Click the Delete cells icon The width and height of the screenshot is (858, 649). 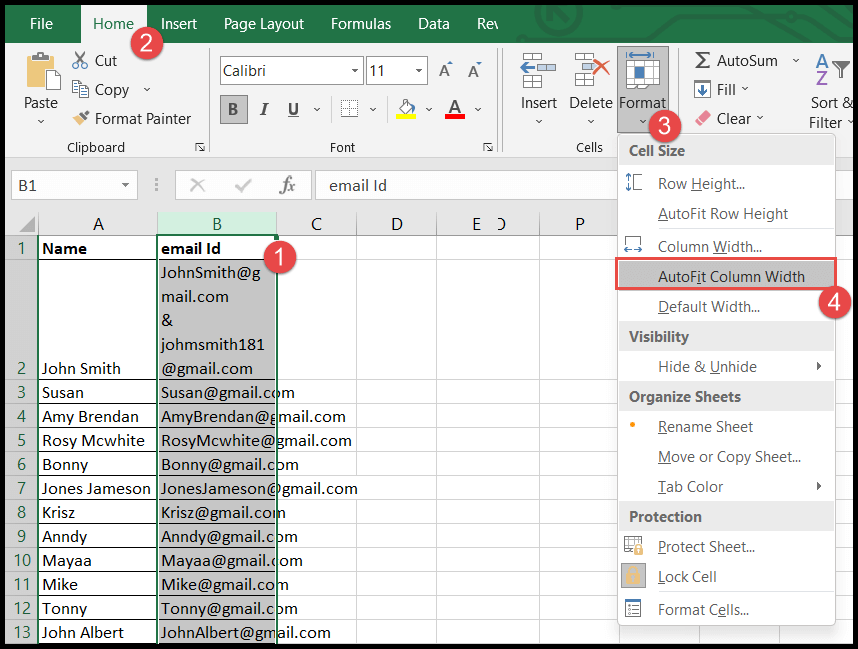click(x=592, y=70)
